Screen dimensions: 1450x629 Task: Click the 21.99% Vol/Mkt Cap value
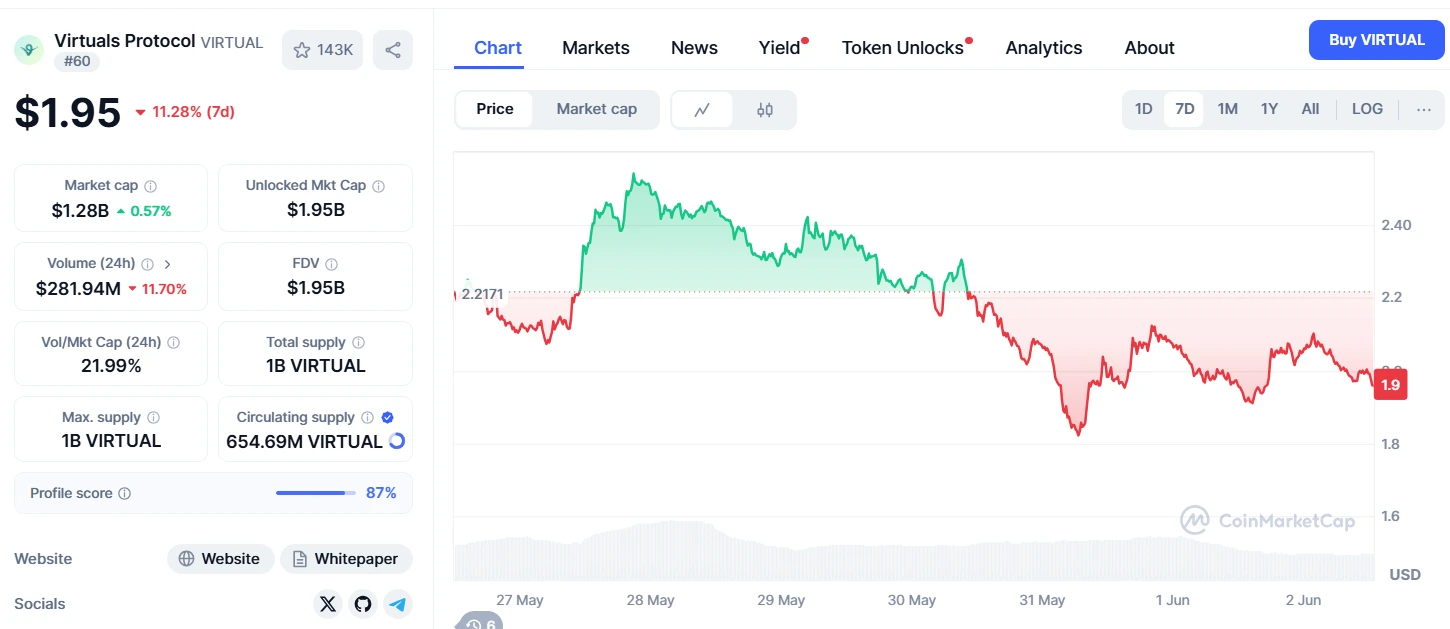click(111, 366)
